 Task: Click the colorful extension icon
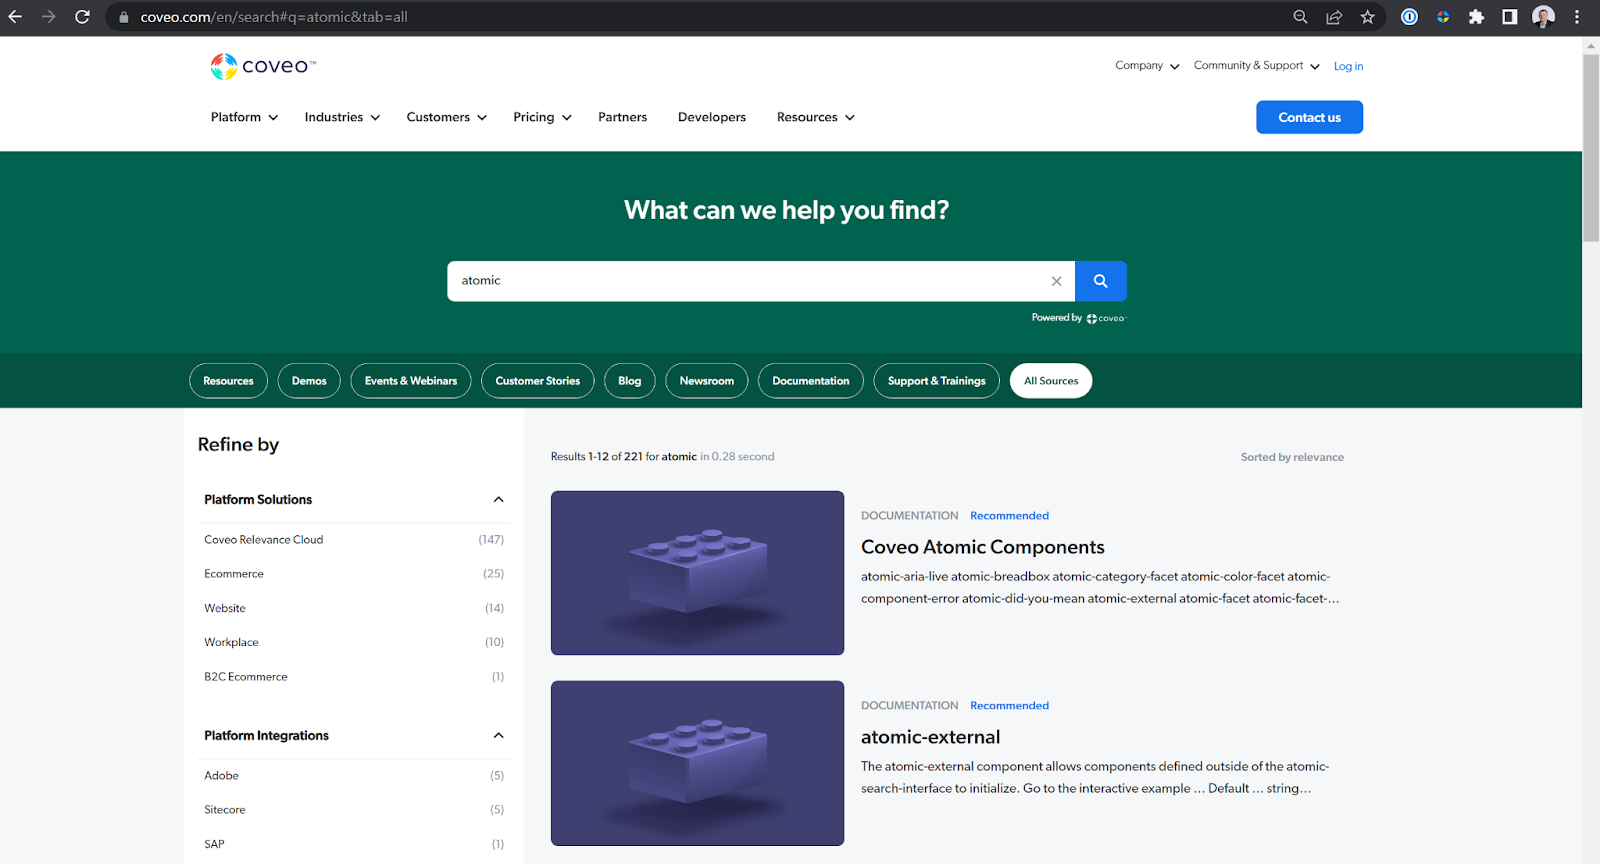1443,17
